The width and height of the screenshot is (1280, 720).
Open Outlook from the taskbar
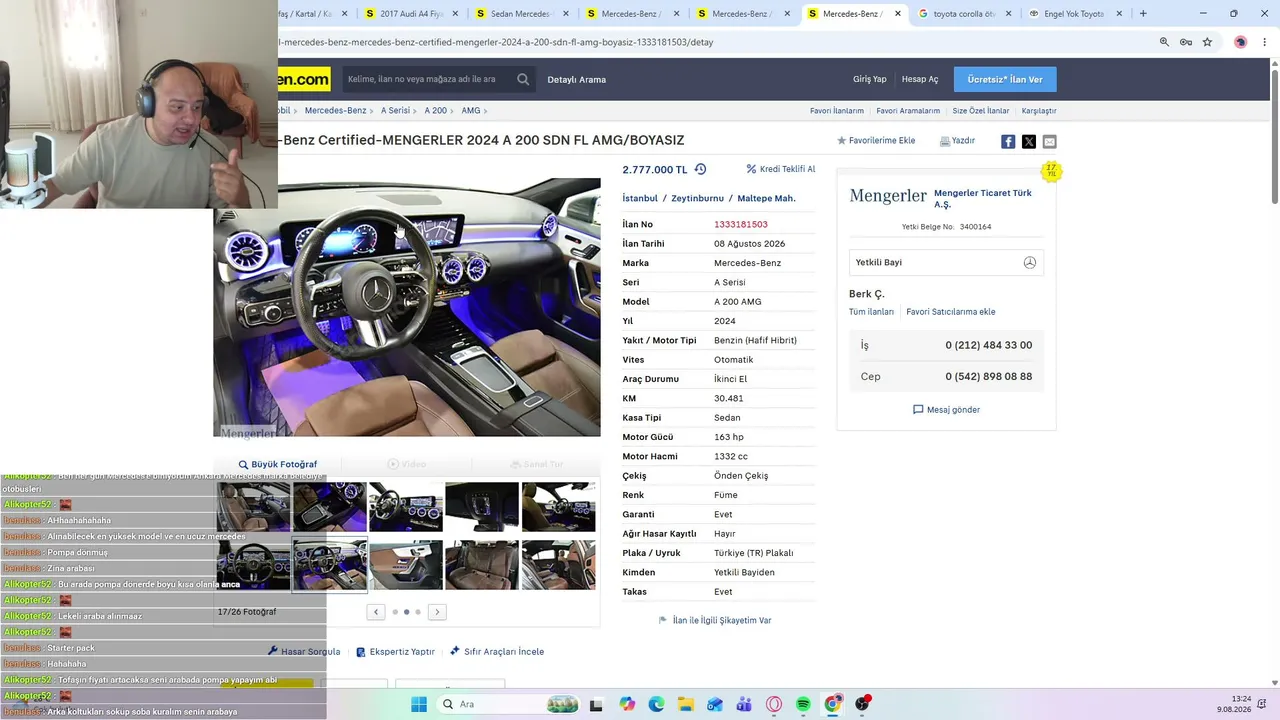pyautogui.click(x=715, y=704)
